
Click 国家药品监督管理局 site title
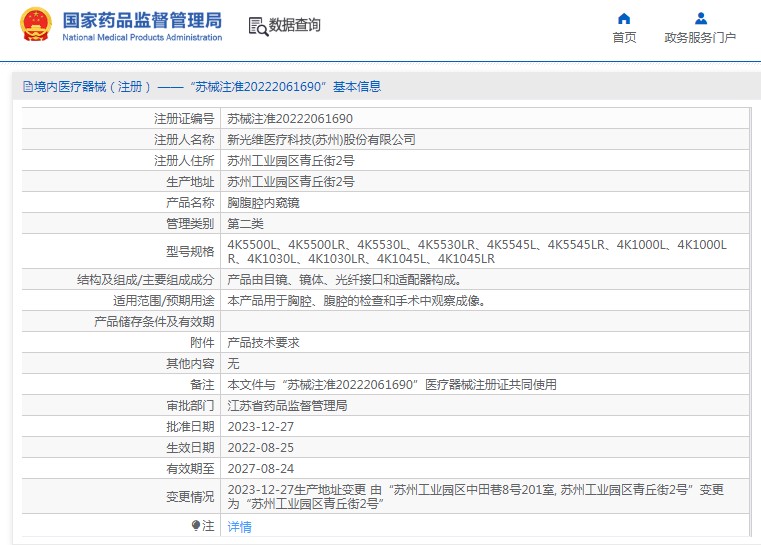tap(142, 20)
